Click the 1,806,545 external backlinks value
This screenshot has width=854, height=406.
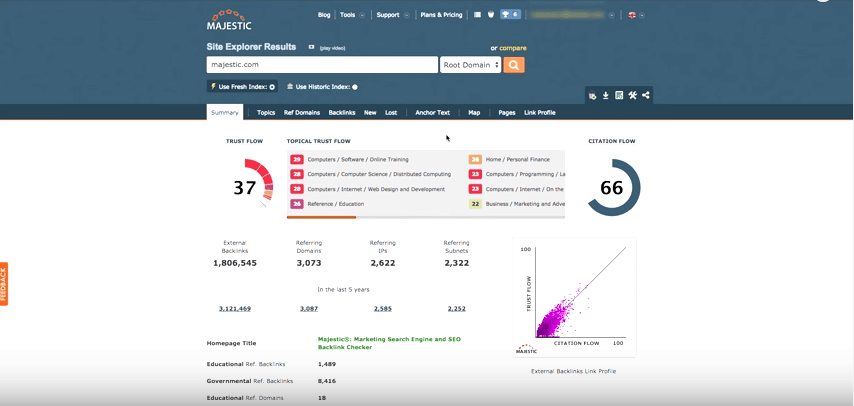(x=235, y=263)
